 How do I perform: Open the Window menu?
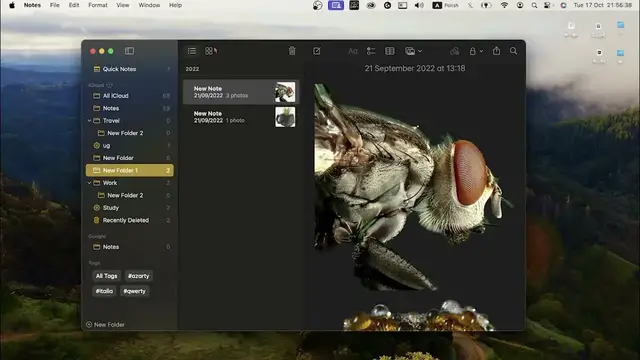149,5
